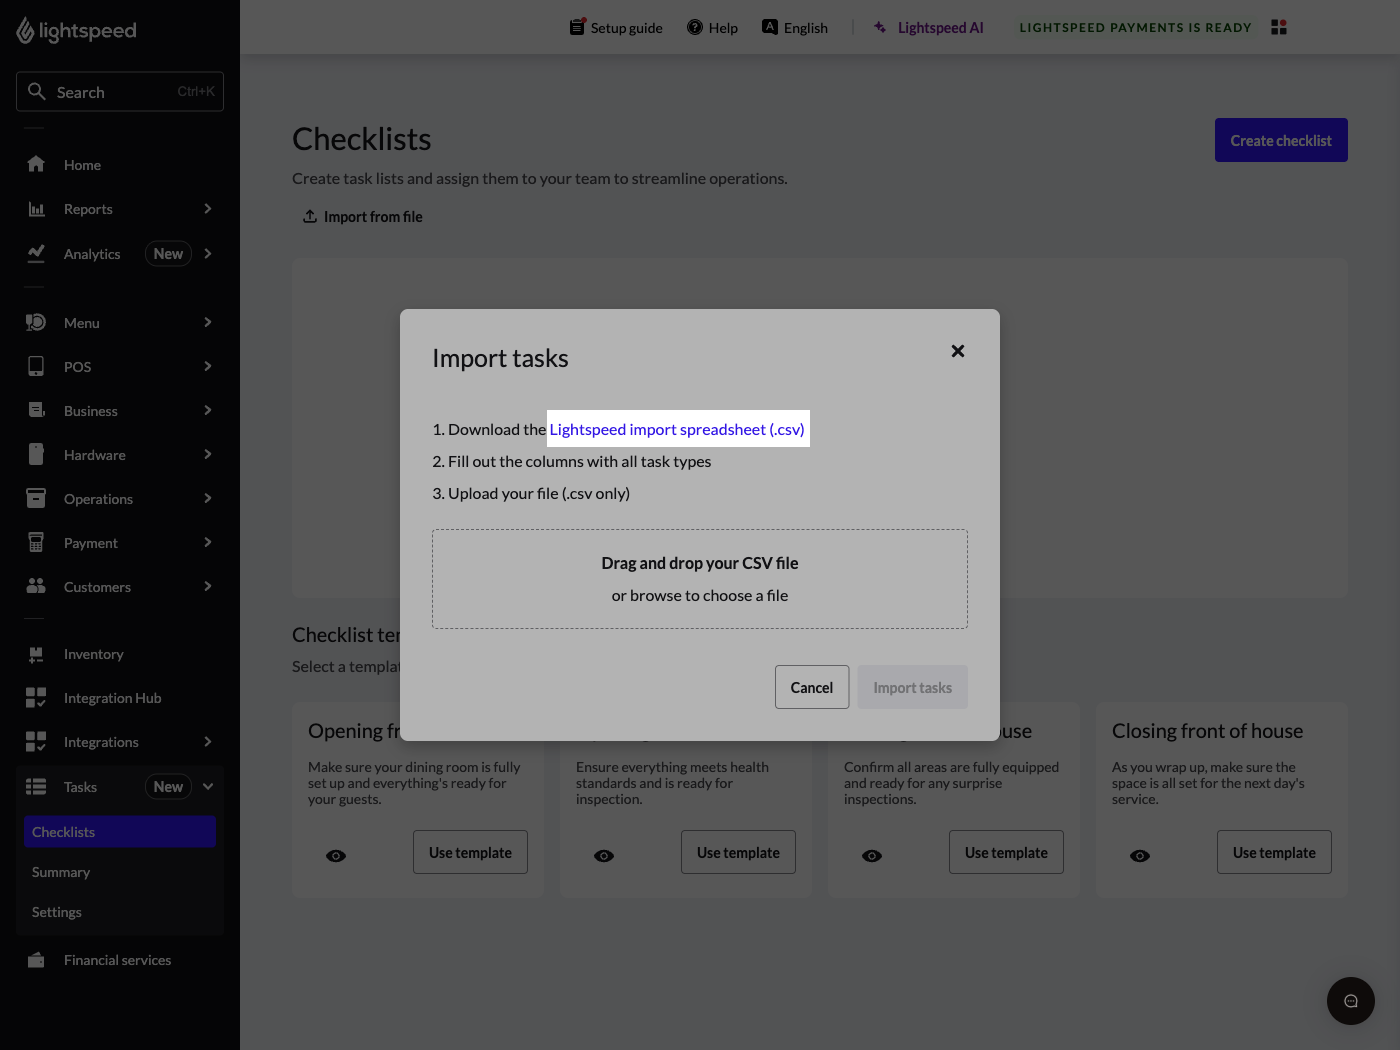Open the chat bubble in the bottom corner
Viewport: 1400px width, 1050px height.
1350,1000
